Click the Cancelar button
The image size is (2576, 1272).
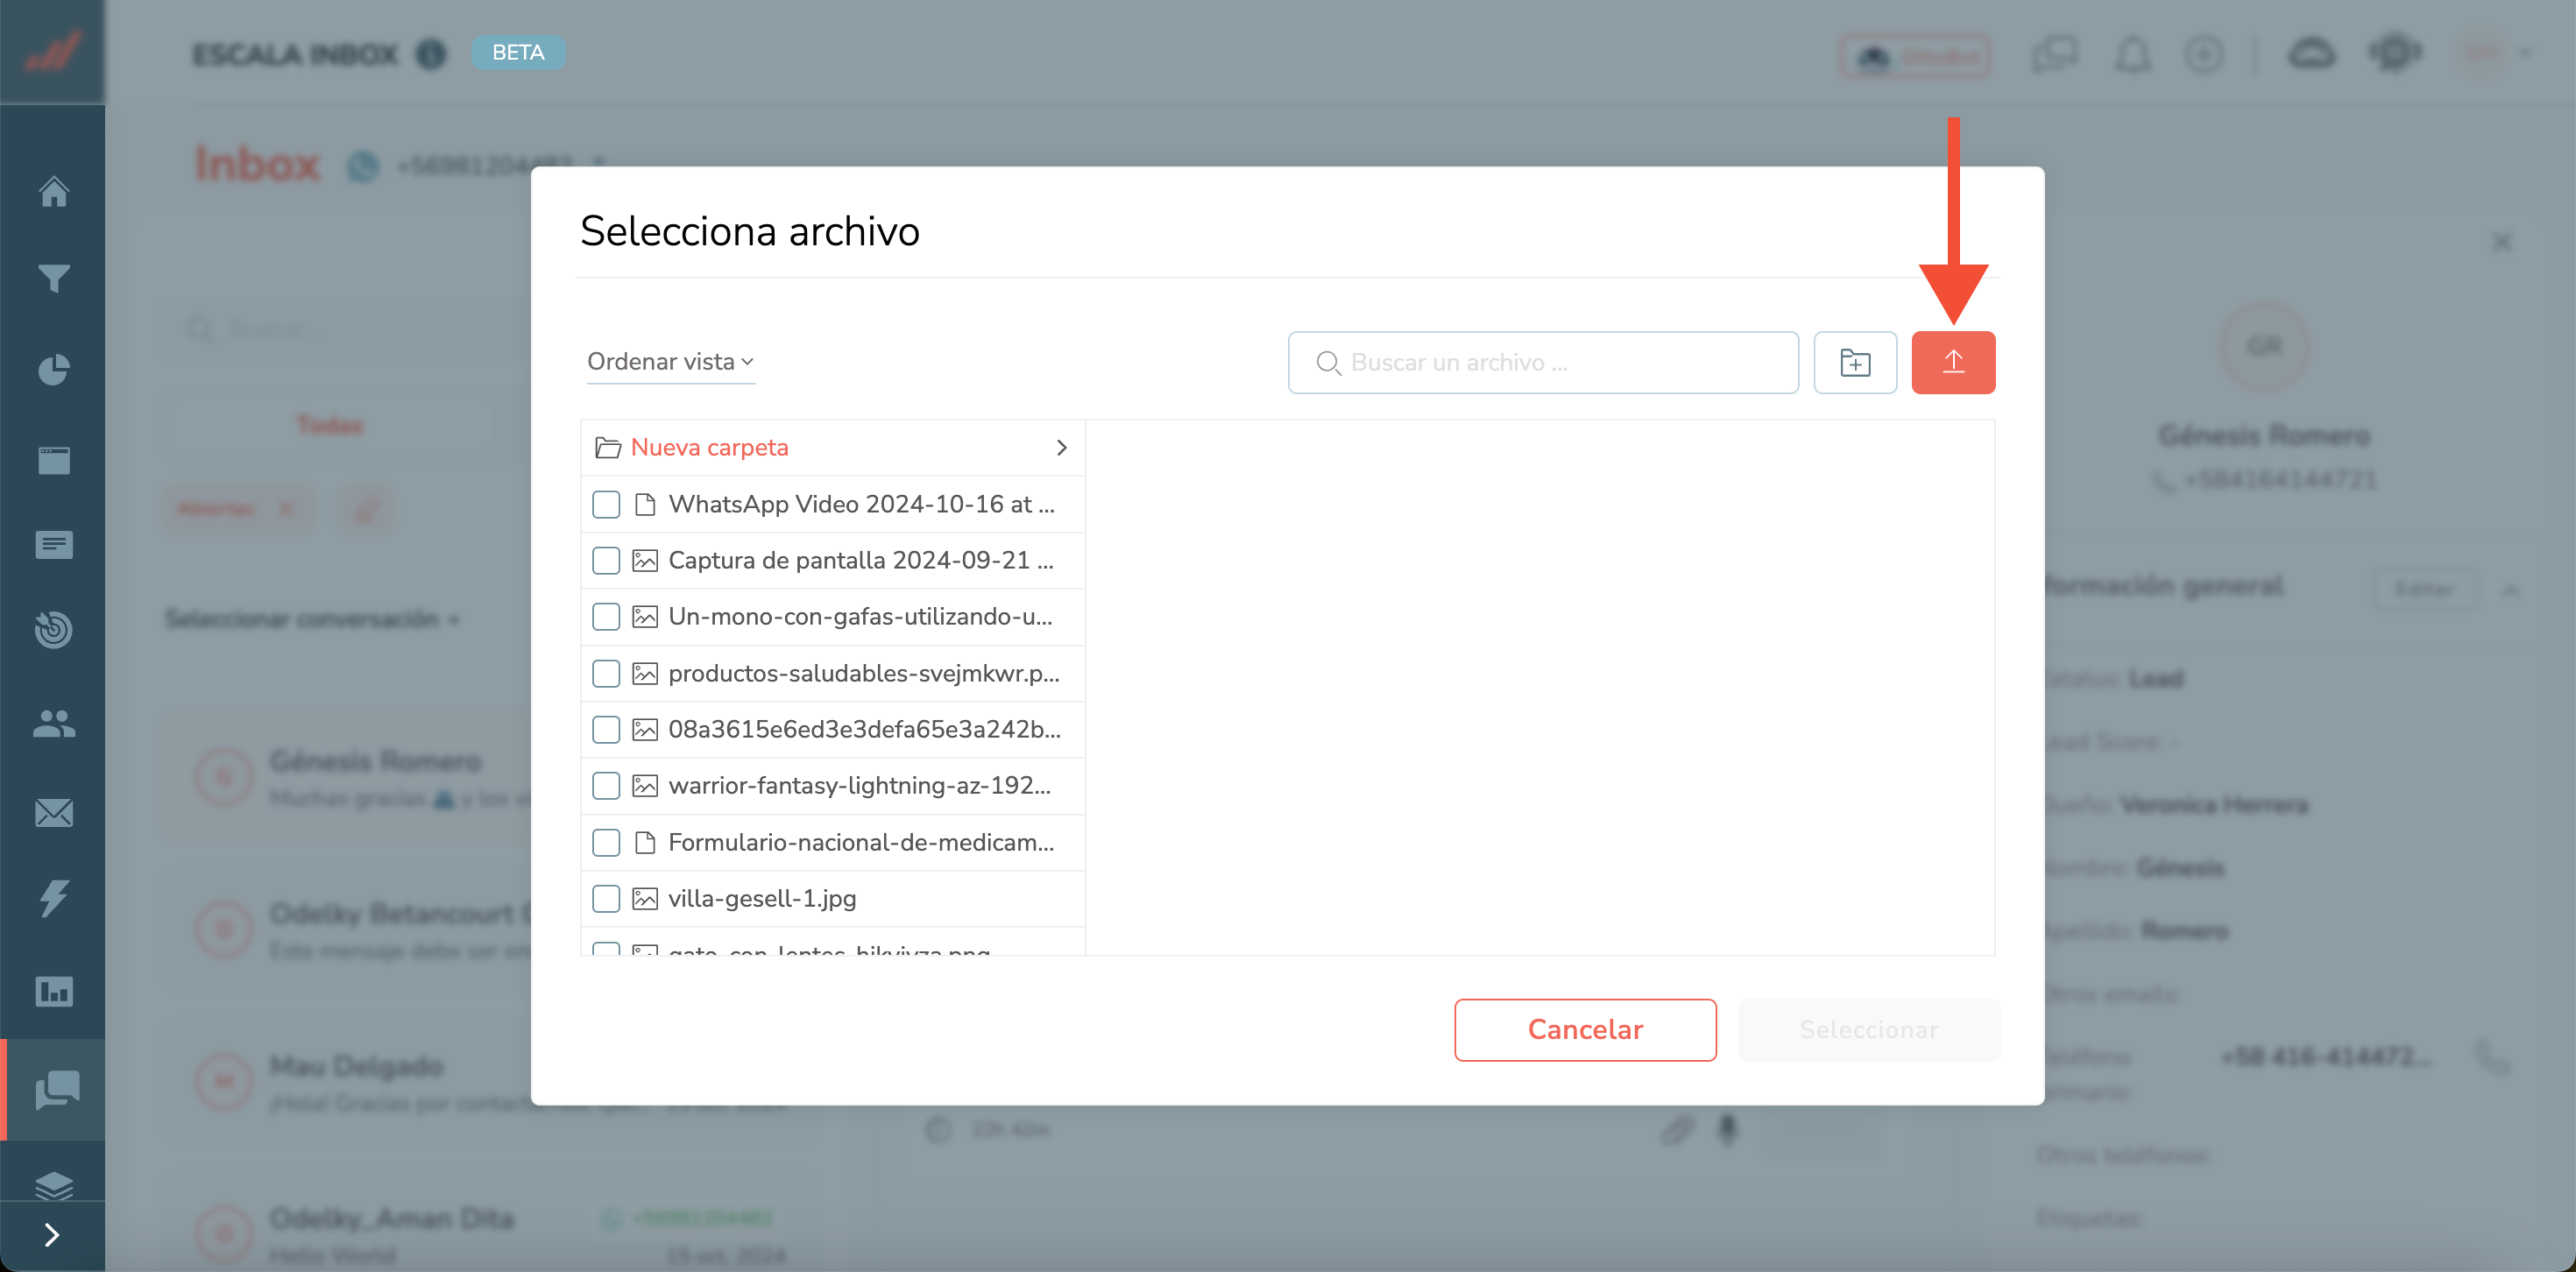tap(1585, 1029)
